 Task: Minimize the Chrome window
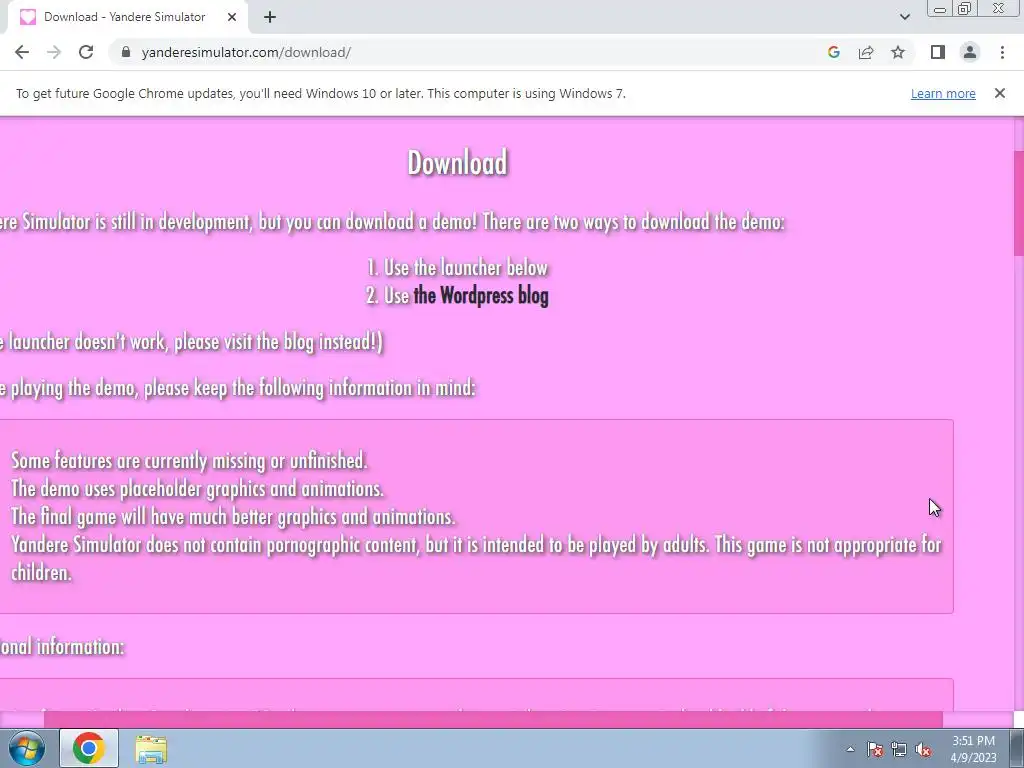click(940, 9)
